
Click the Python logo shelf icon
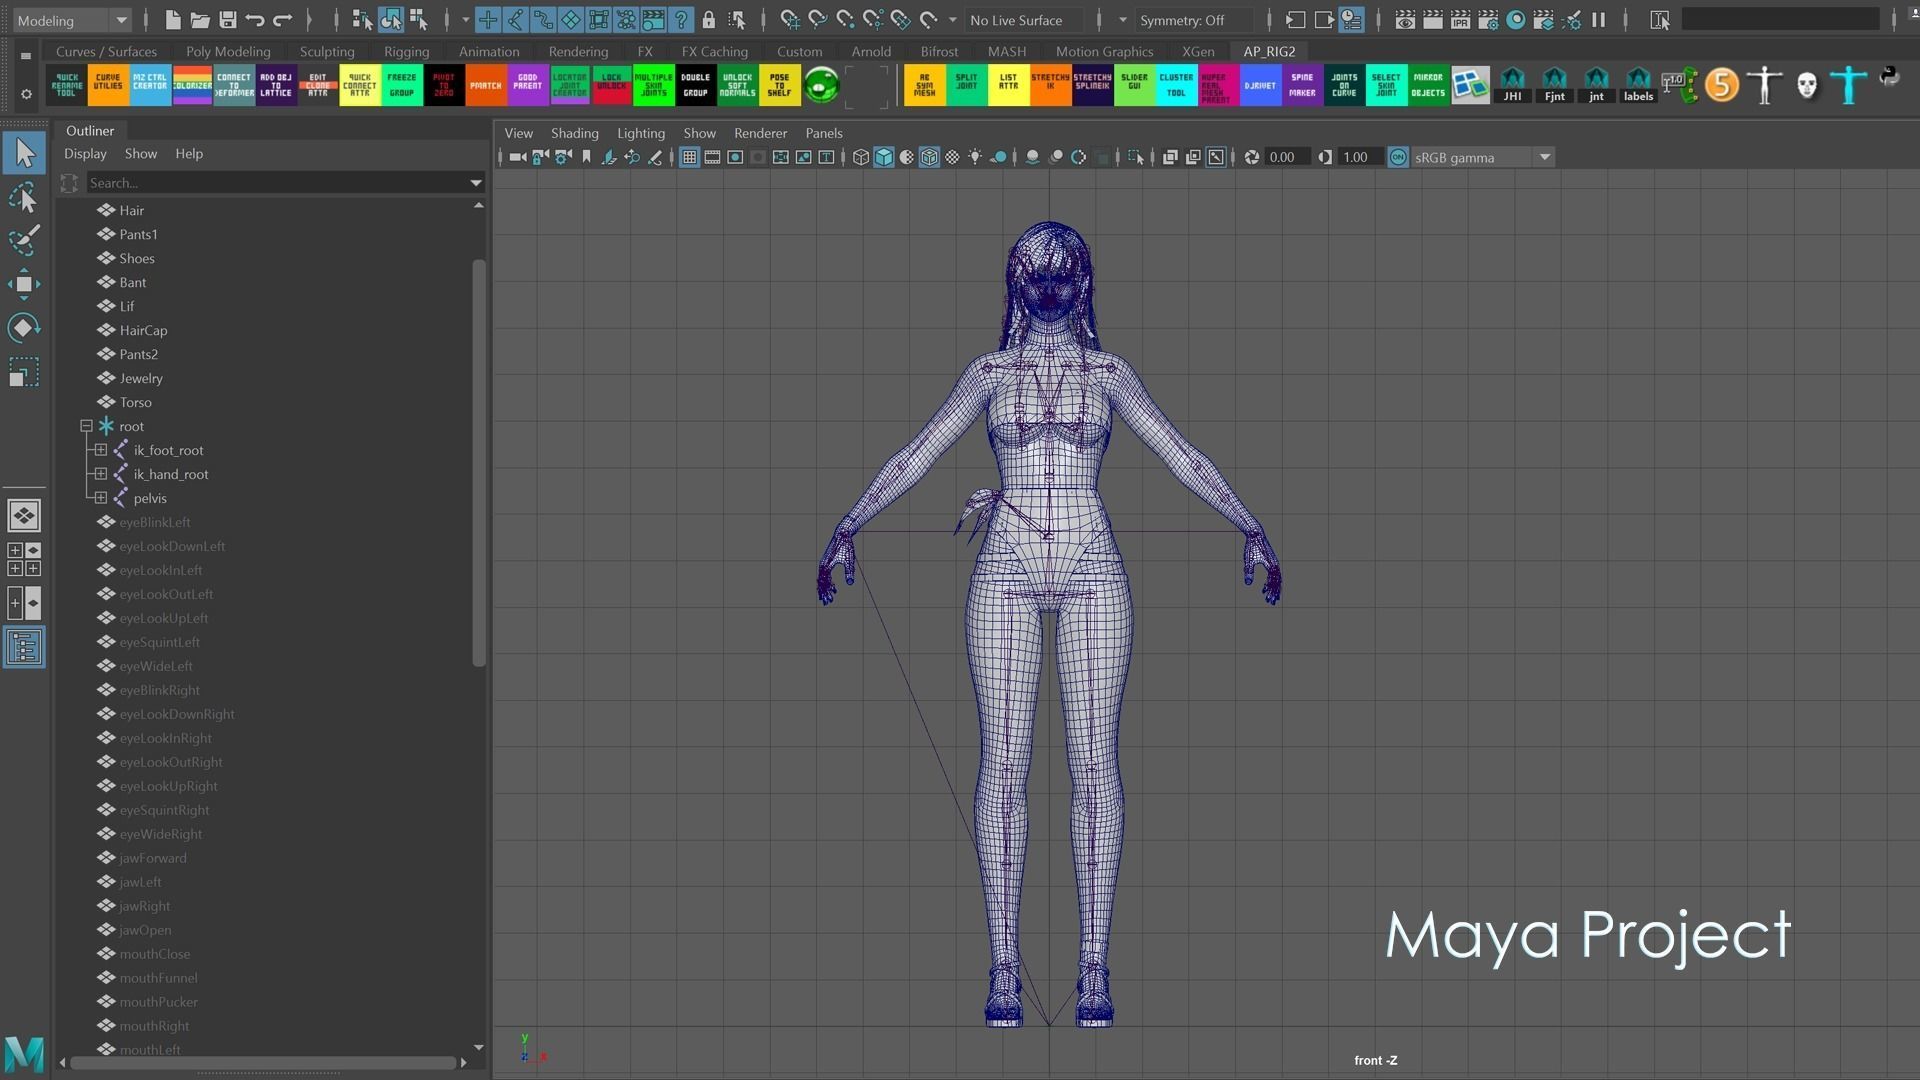click(x=1889, y=77)
